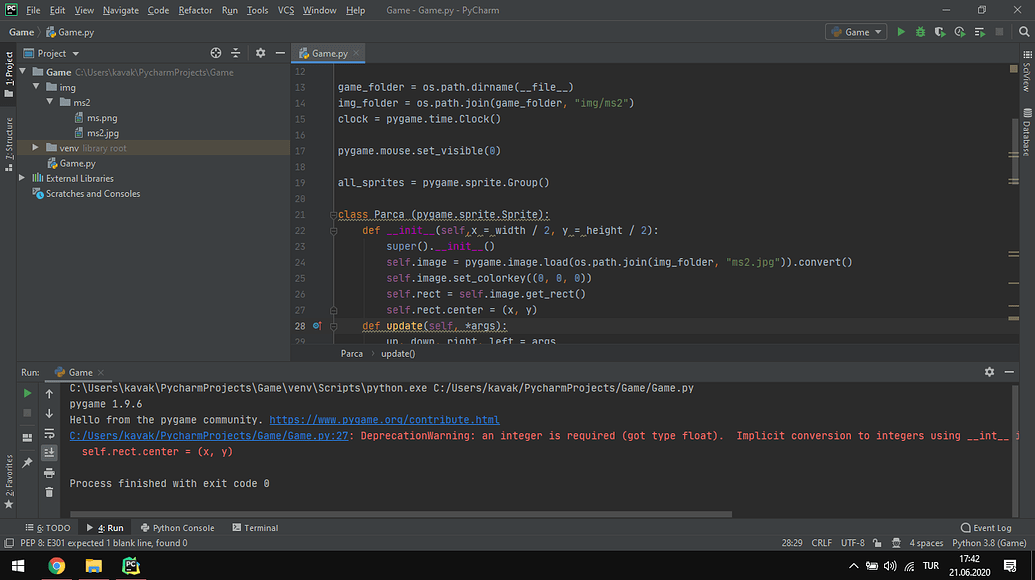Toggle soft-wrap in the Run console
The image size is (1035, 580).
point(50,434)
